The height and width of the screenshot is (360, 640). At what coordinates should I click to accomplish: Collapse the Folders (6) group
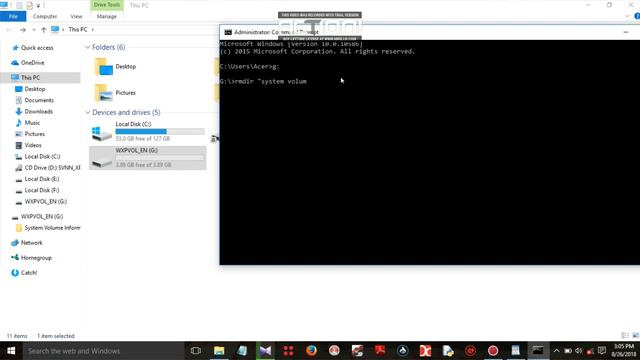tap(87, 47)
